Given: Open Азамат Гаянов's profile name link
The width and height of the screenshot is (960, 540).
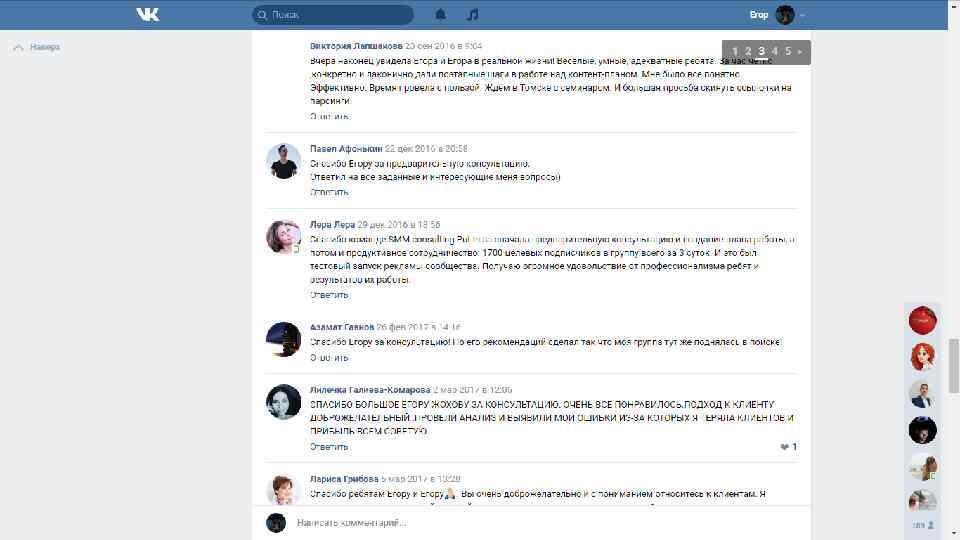Looking at the screenshot, I should pyautogui.click(x=342, y=328).
